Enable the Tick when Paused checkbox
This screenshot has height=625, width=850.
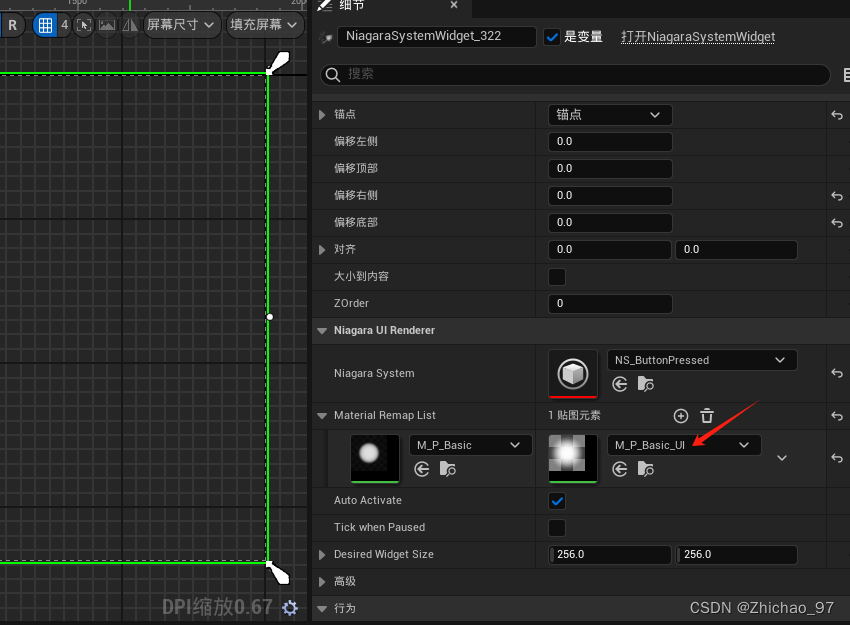click(557, 527)
